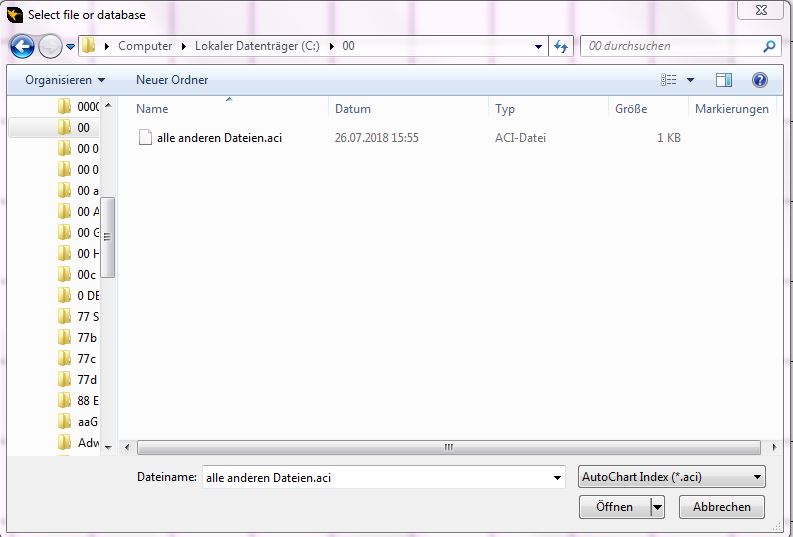Click the Abbrechen button

[721, 507]
